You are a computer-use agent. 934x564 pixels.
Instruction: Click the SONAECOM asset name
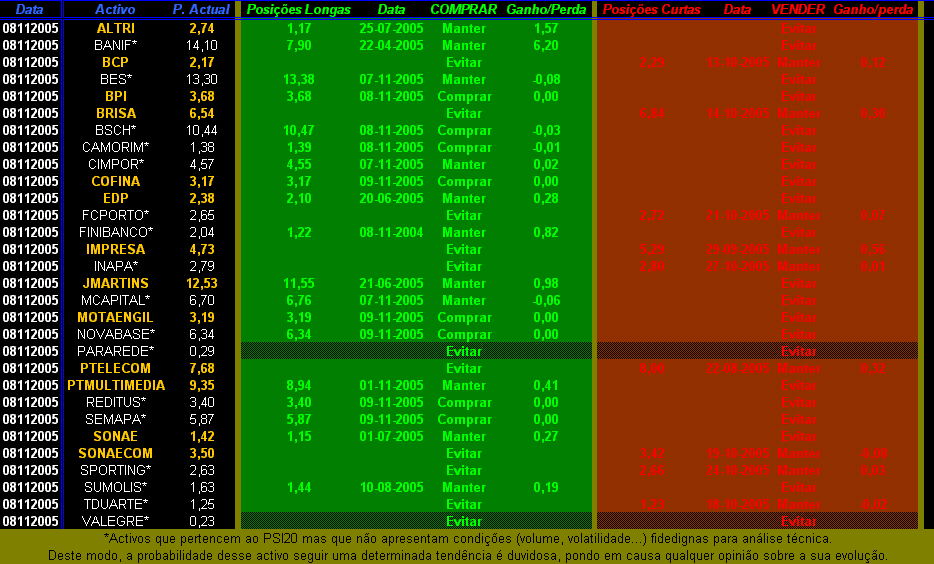click(x=116, y=453)
